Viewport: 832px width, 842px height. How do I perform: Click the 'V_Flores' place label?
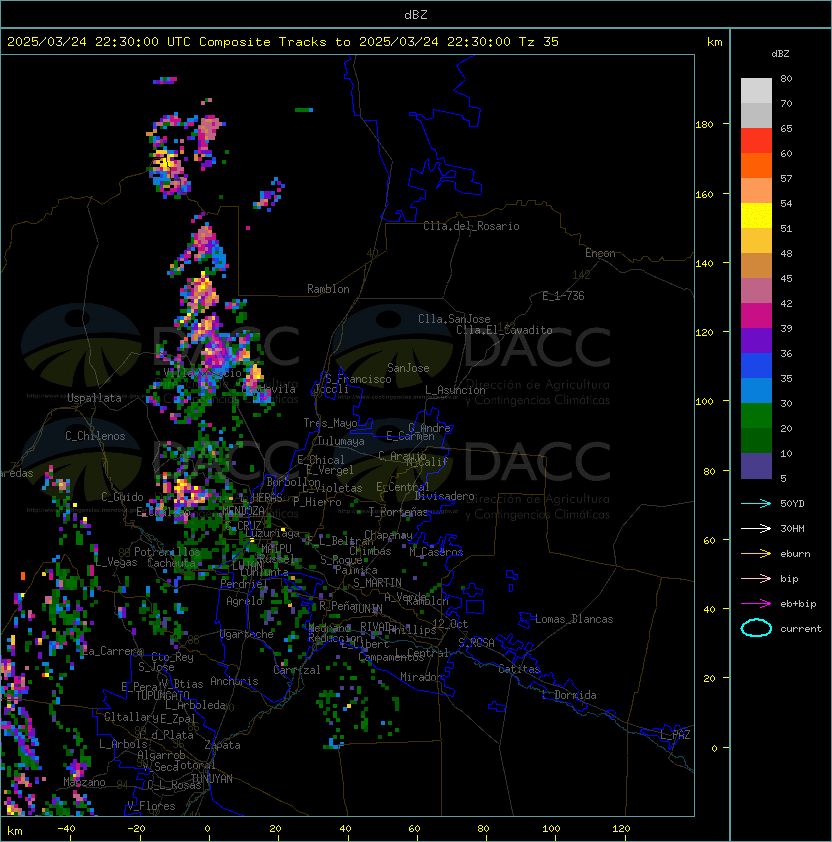(151, 806)
